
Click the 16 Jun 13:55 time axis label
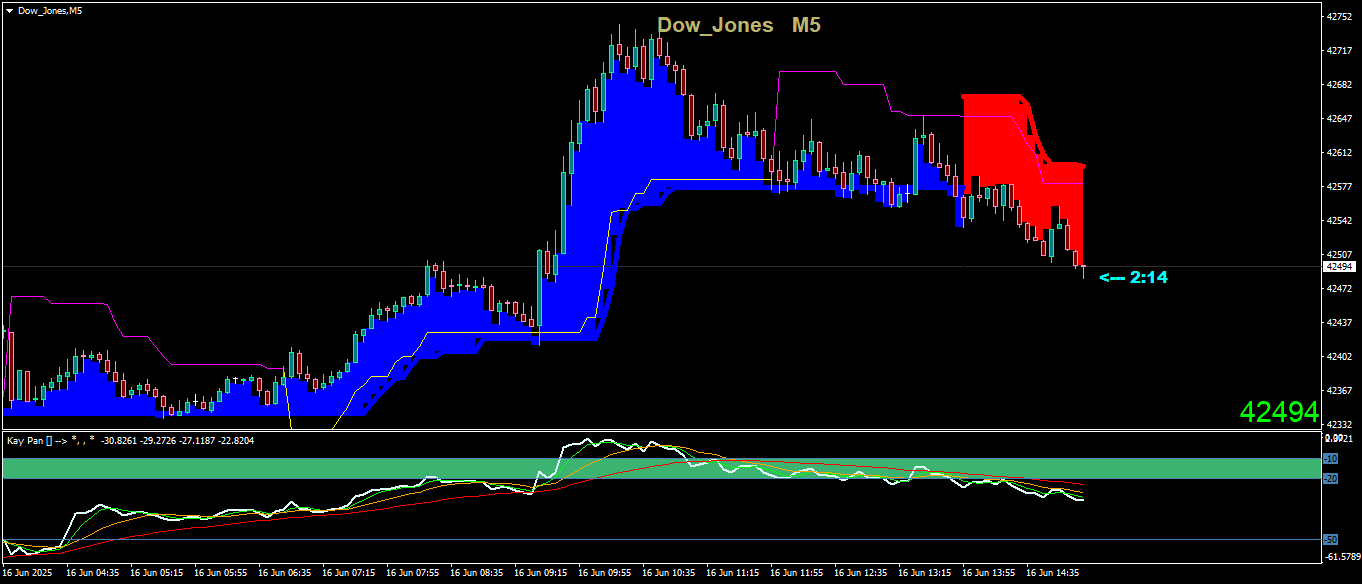coord(988,574)
